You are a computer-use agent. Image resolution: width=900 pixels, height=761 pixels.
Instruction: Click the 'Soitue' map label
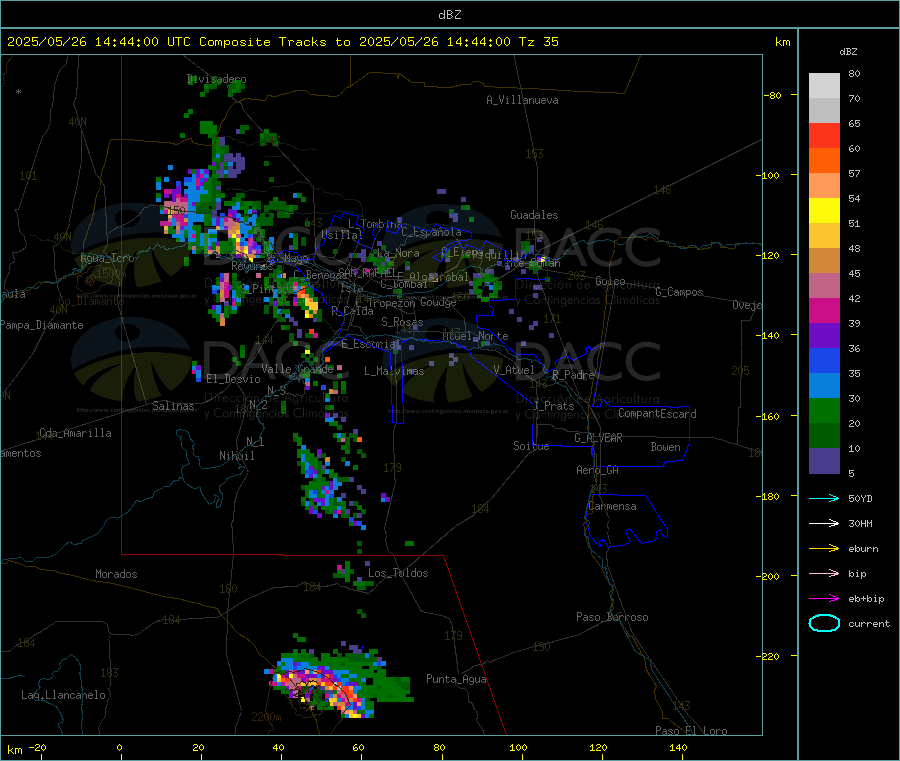coord(531,445)
